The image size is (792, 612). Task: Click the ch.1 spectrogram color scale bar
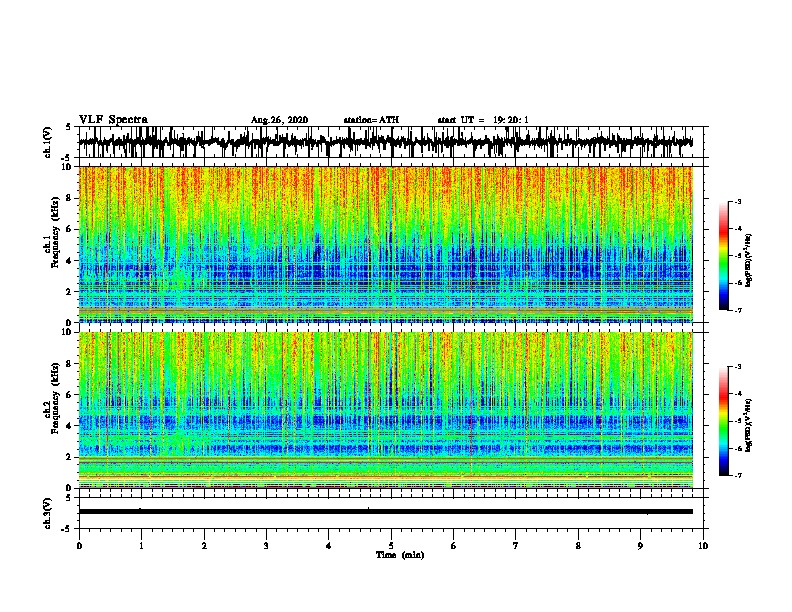point(723,256)
